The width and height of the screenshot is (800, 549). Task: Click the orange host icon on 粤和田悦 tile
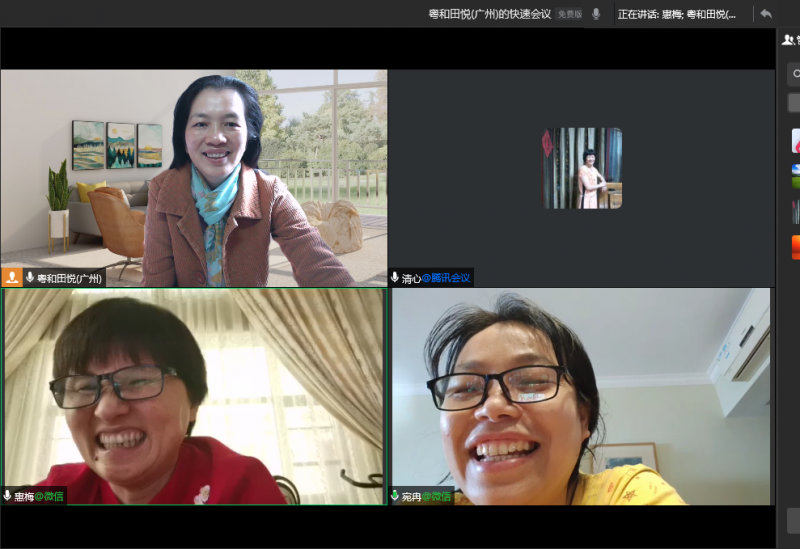tap(12, 278)
